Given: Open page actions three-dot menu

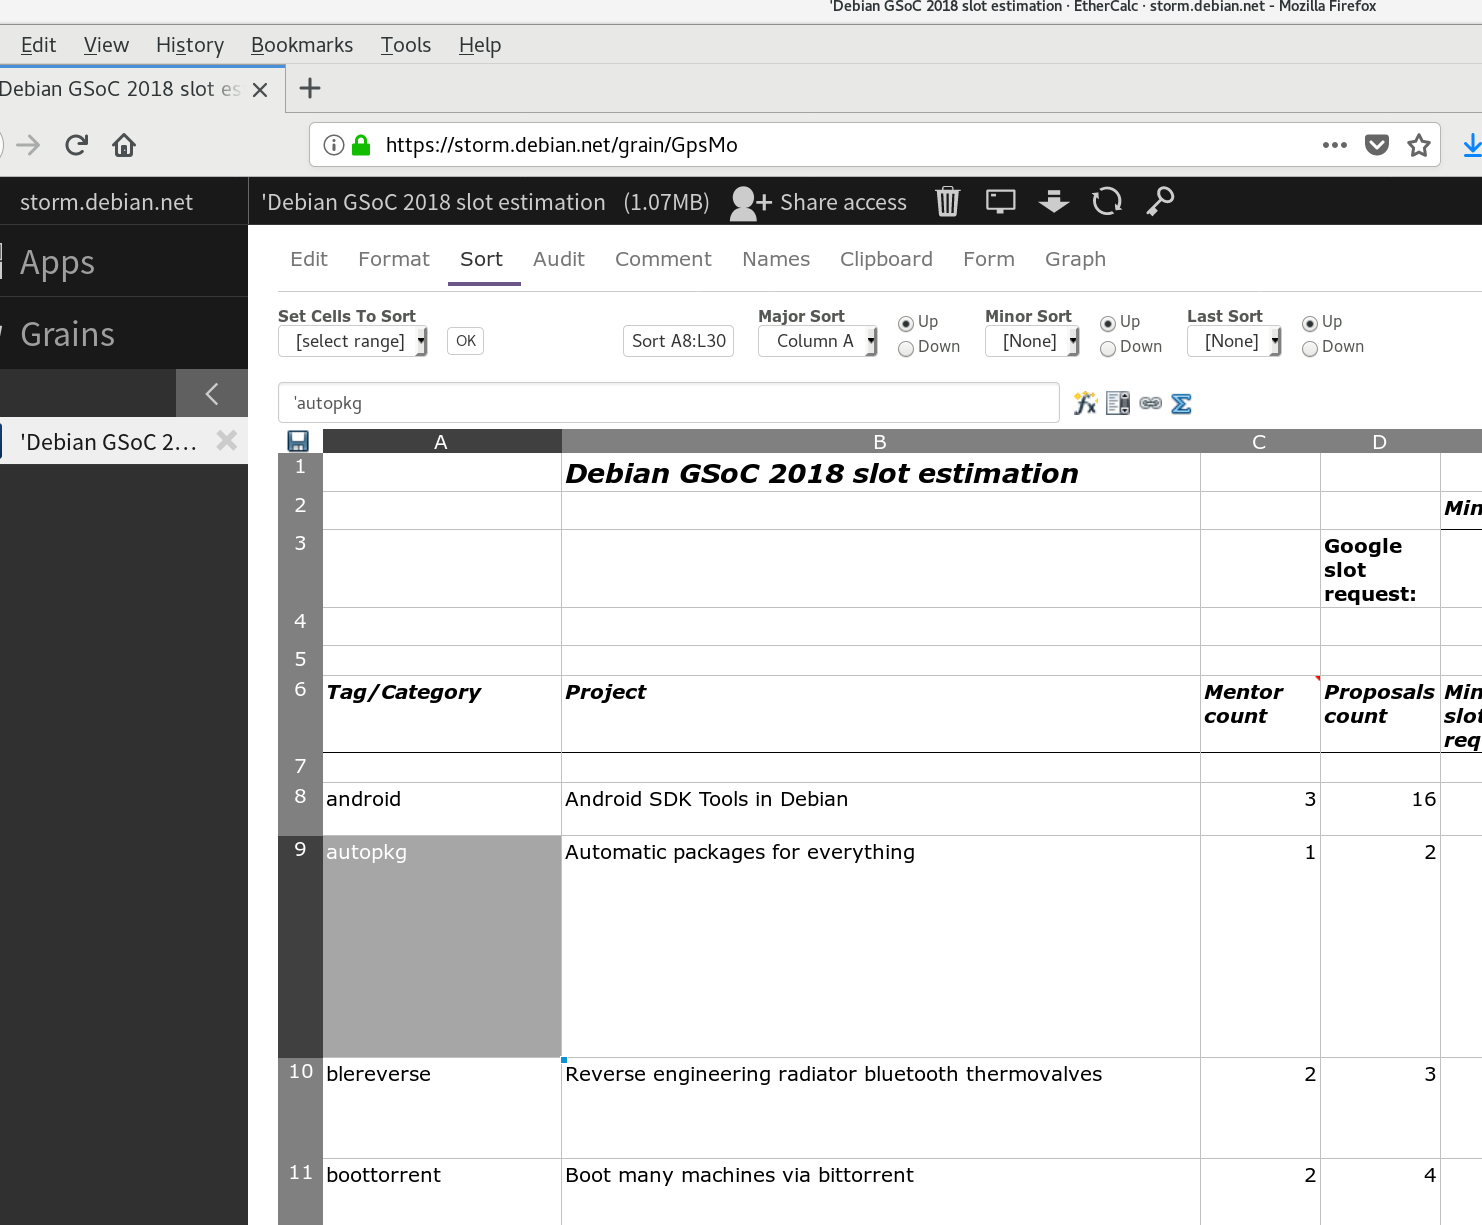Looking at the screenshot, I should click(x=1334, y=145).
